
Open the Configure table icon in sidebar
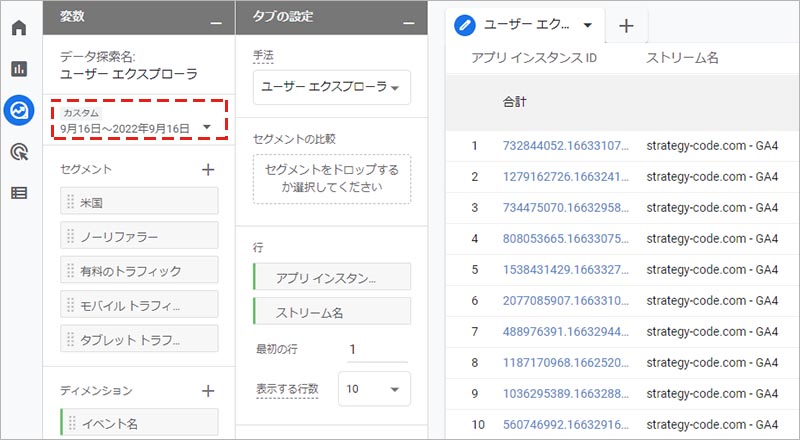coord(19,193)
